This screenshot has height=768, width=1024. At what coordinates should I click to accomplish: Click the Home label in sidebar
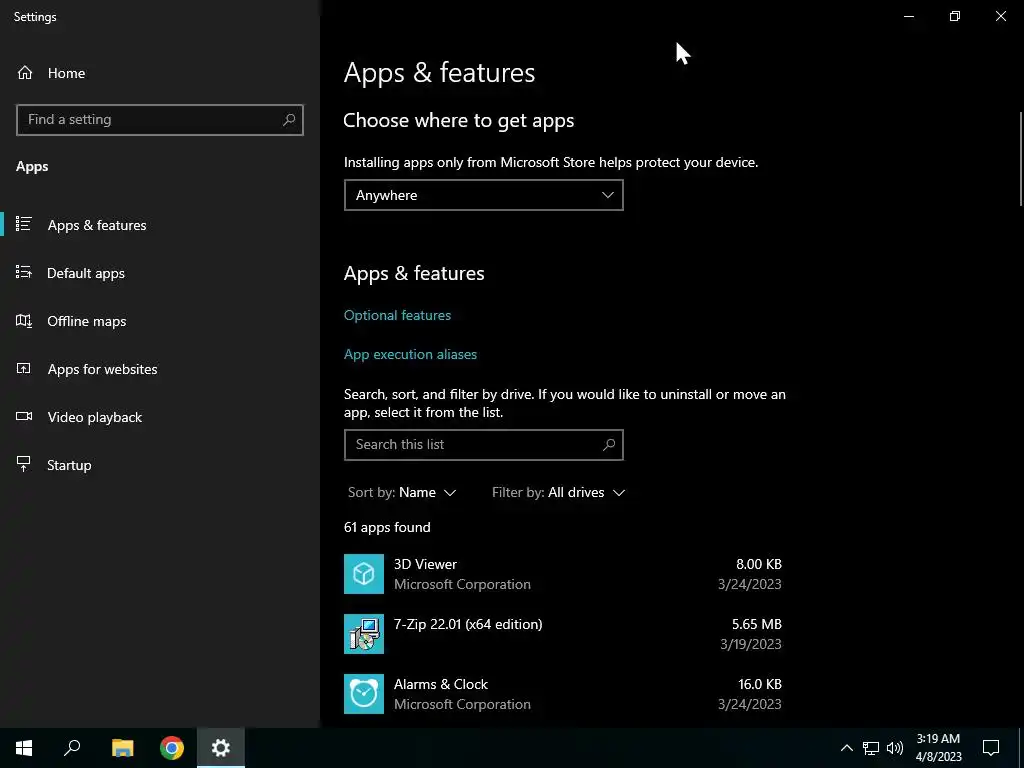click(67, 73)
